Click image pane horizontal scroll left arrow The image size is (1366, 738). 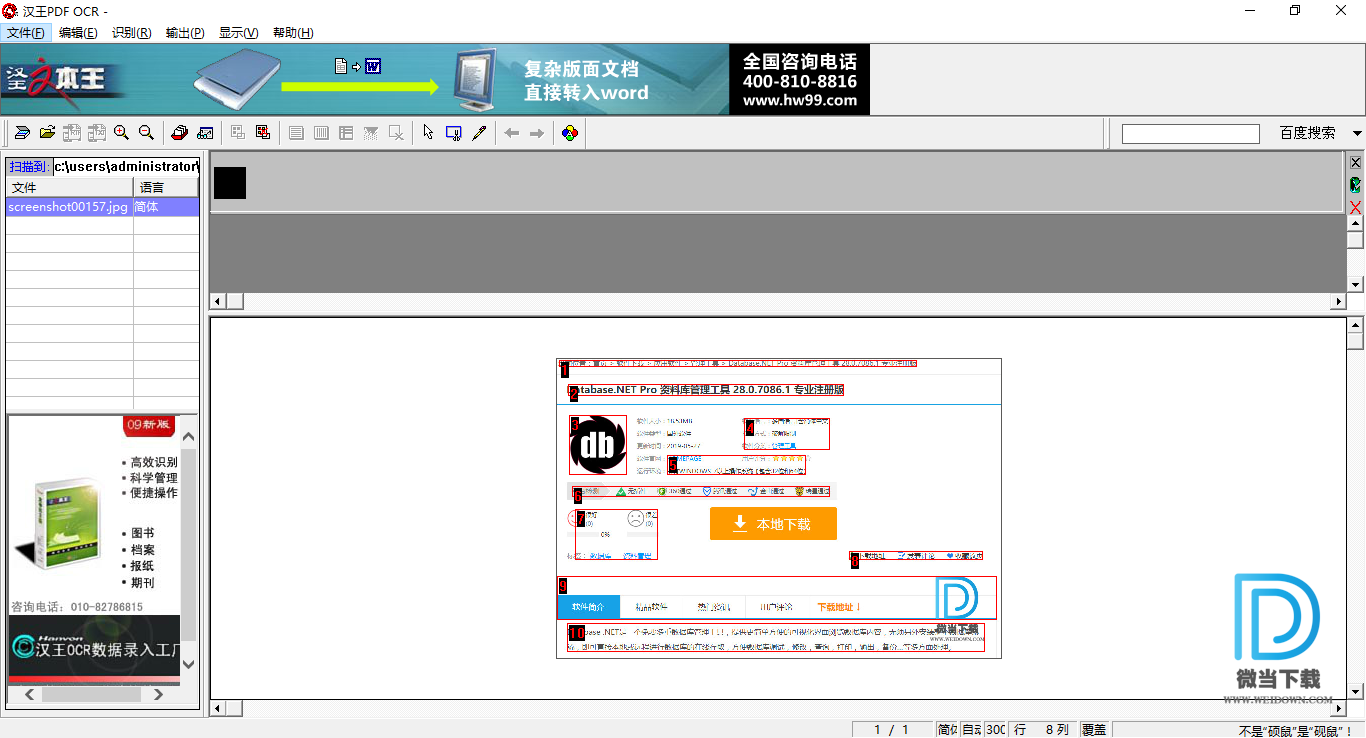pyautogui.click(x=217, y=709)
